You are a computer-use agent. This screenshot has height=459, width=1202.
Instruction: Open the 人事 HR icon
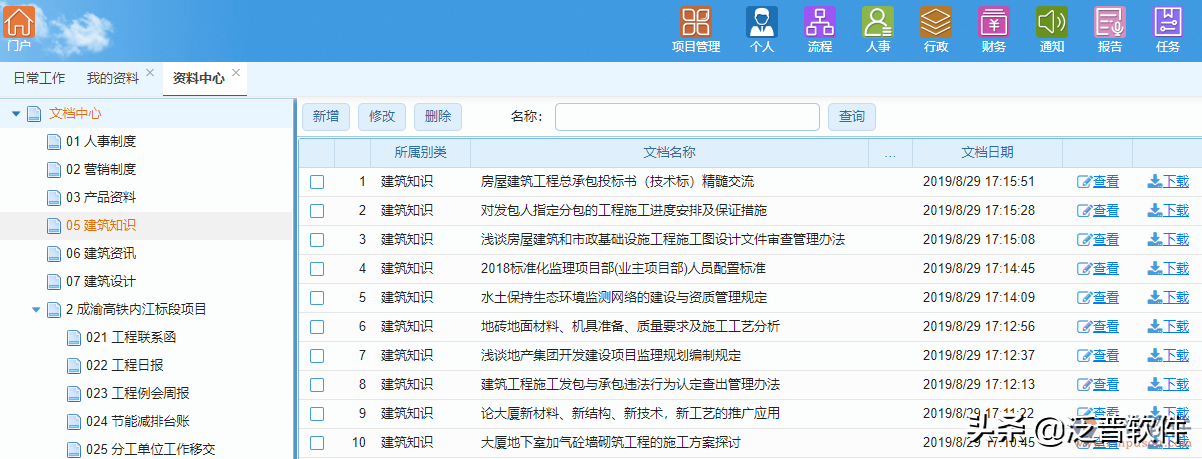(878, 21)
